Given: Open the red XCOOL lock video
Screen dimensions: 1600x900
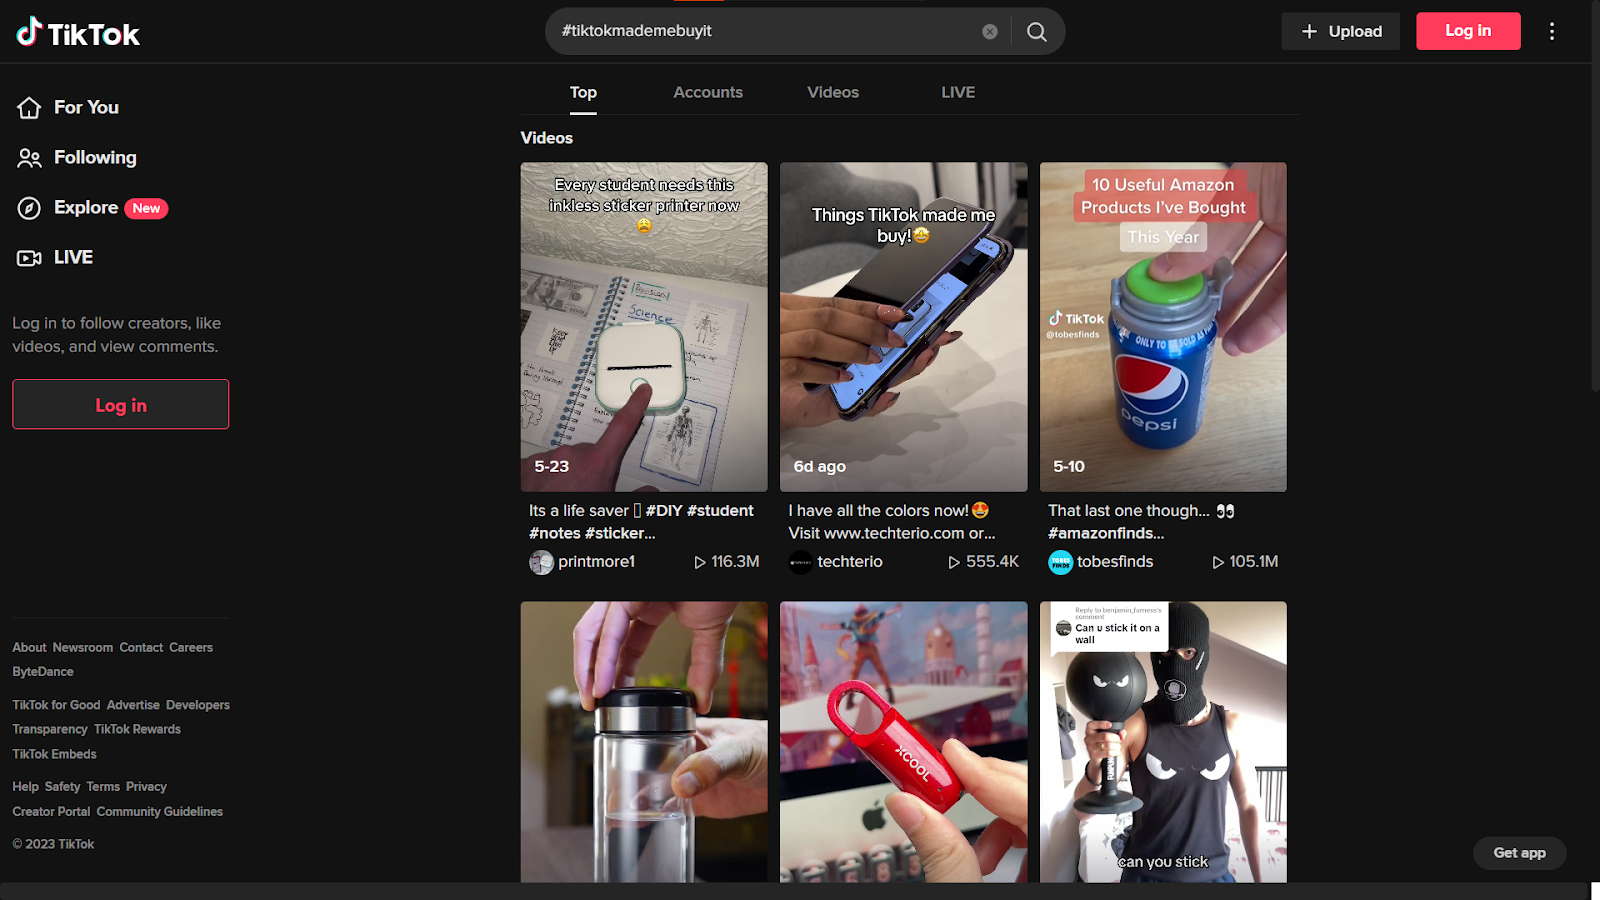Looking at the screenshot, I should [904, 742].
